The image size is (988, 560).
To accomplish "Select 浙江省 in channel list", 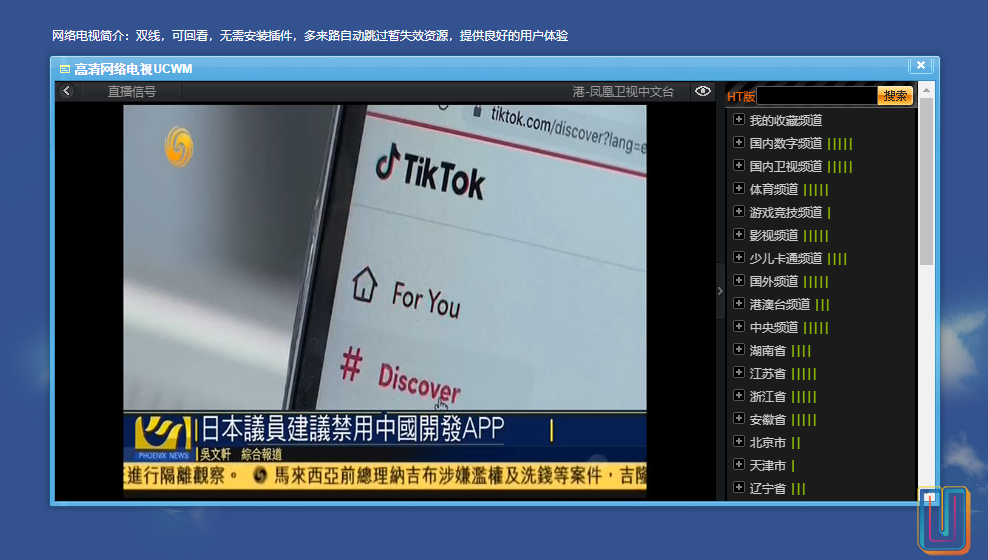I will [767, 396].
